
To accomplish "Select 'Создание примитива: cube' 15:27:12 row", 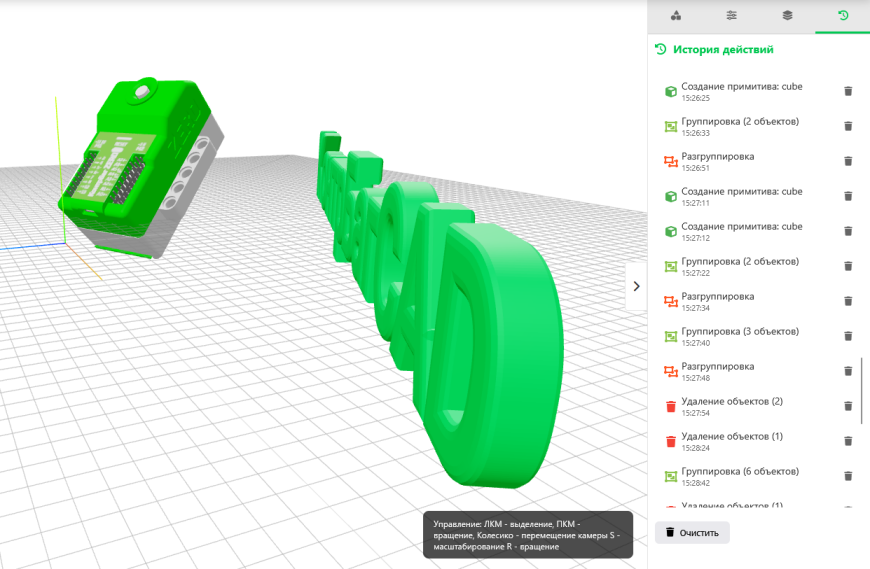I will tap(758, 231).
